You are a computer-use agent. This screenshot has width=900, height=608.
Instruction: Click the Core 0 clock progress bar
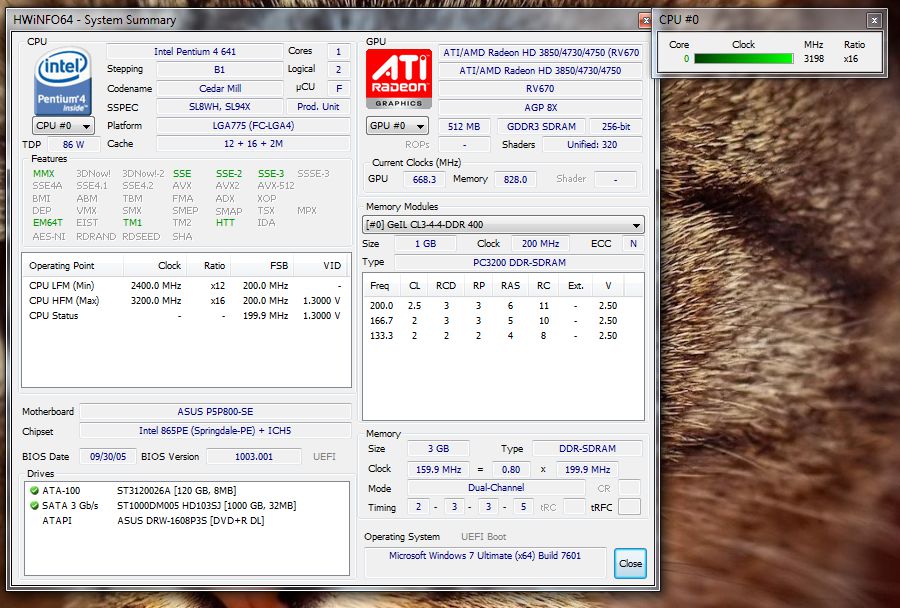point(744,59)
